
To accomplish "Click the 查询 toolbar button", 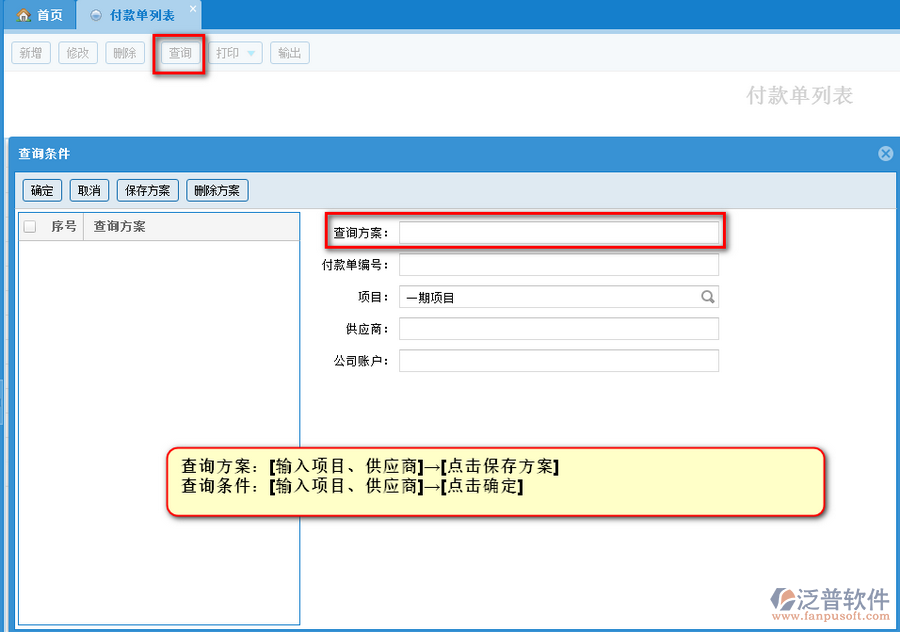I will click(180, 53).
